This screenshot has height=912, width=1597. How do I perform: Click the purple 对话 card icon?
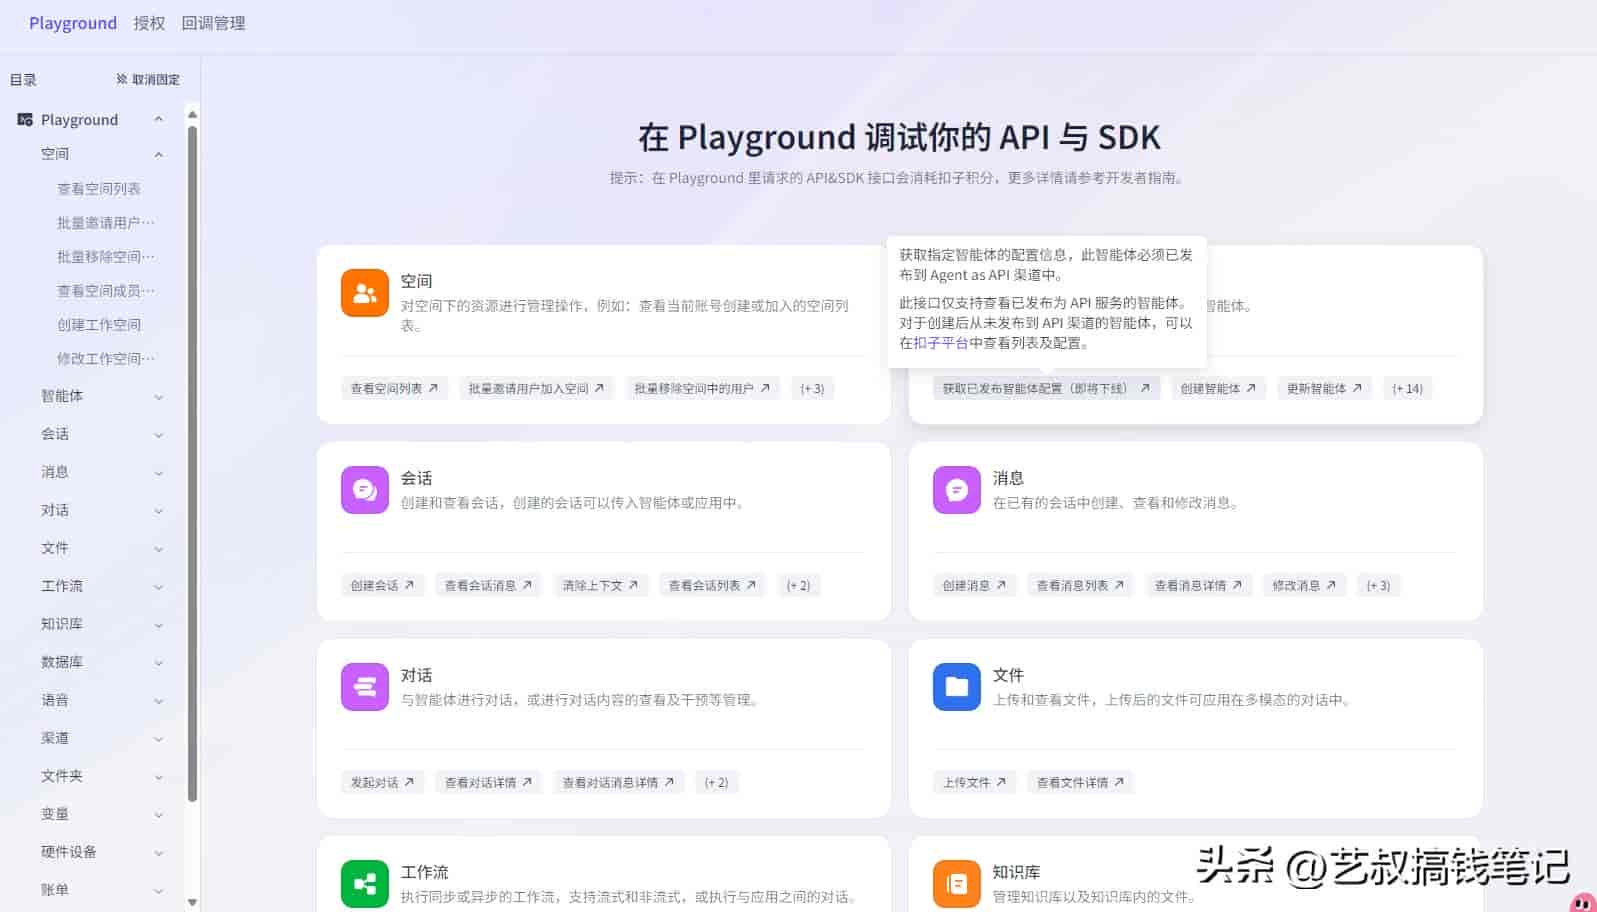click(365, 687)
